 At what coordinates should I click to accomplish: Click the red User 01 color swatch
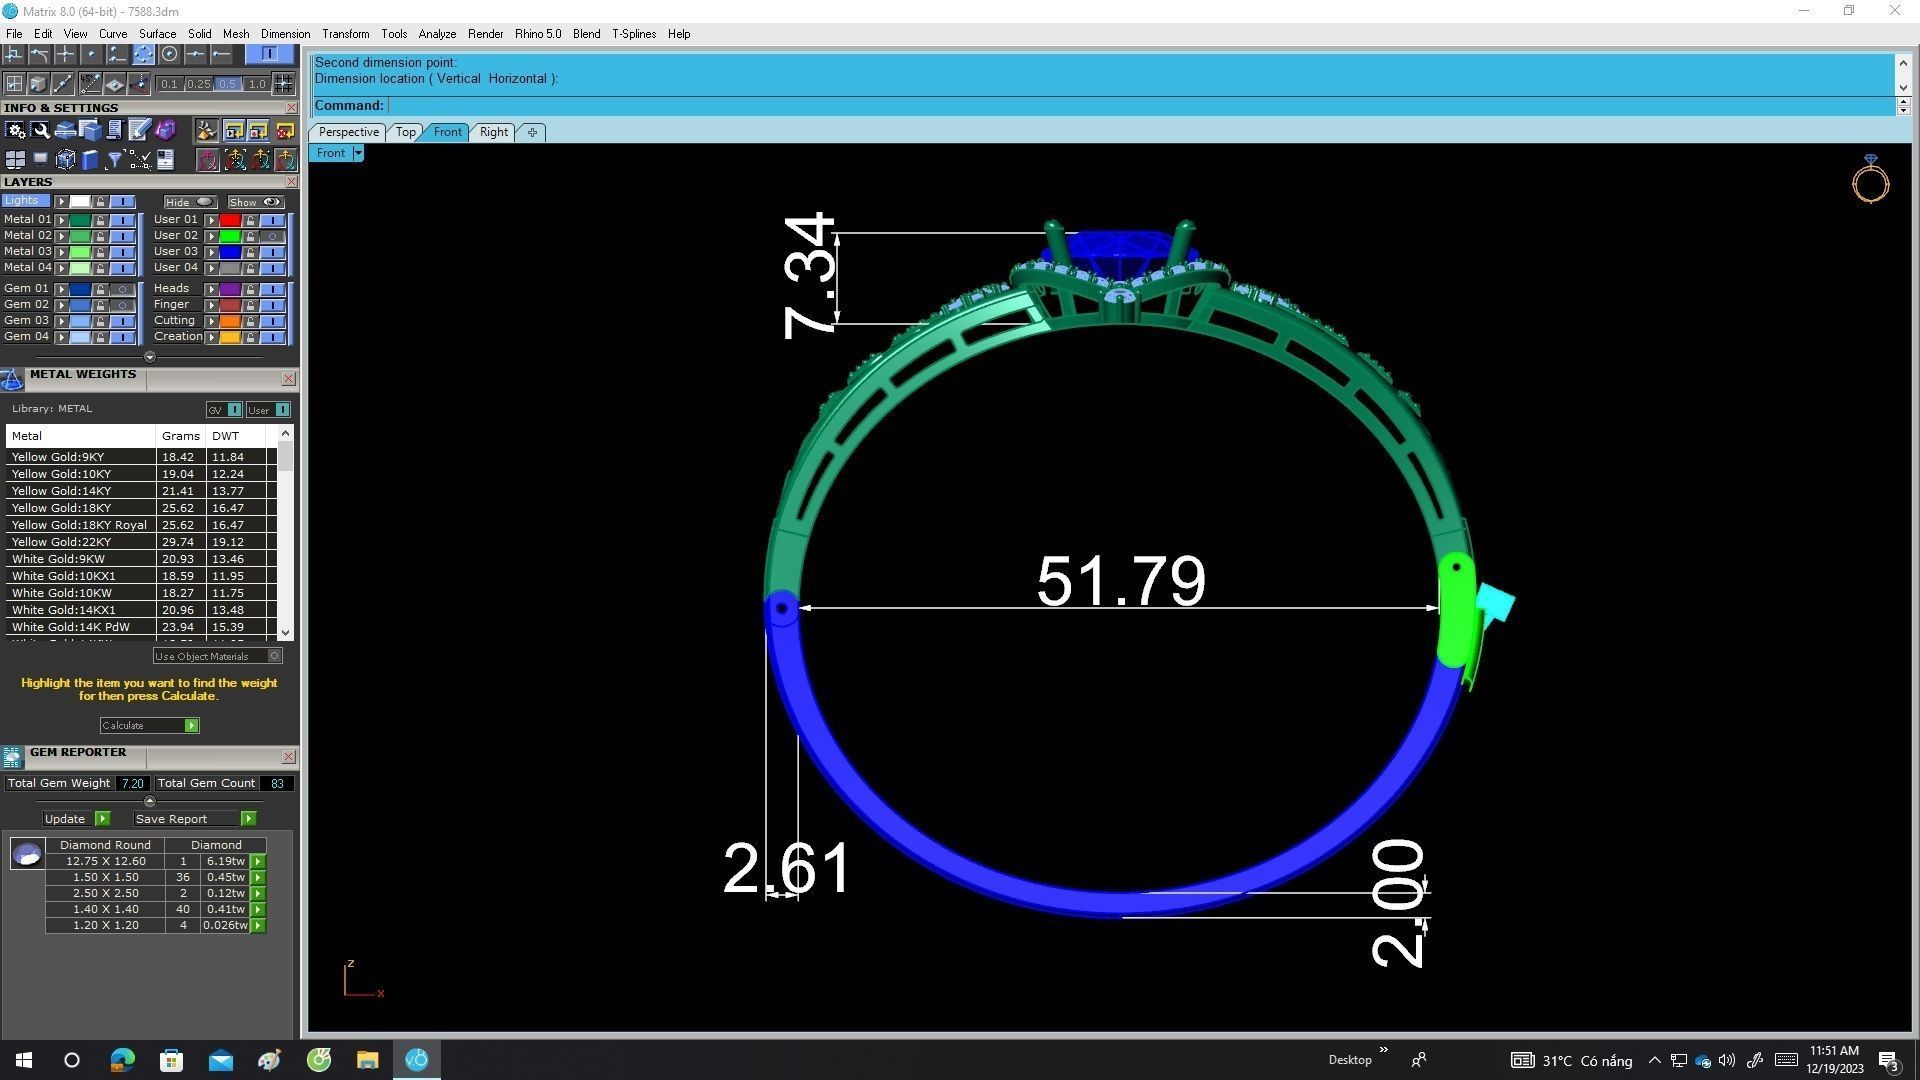coord(230,220)
